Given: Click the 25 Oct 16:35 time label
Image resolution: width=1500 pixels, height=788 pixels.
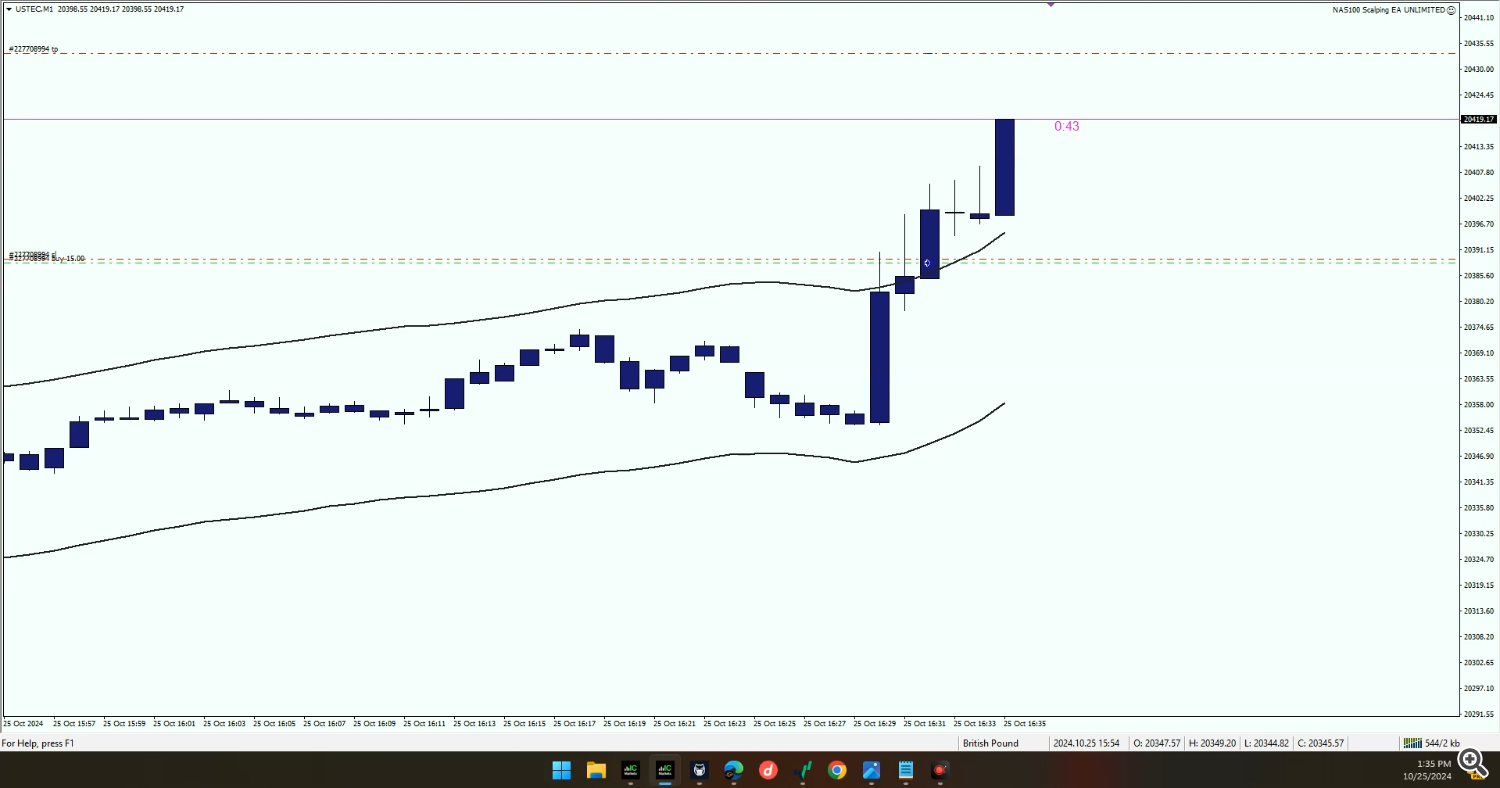Looking at the screenshot, I should [1025, 723].
